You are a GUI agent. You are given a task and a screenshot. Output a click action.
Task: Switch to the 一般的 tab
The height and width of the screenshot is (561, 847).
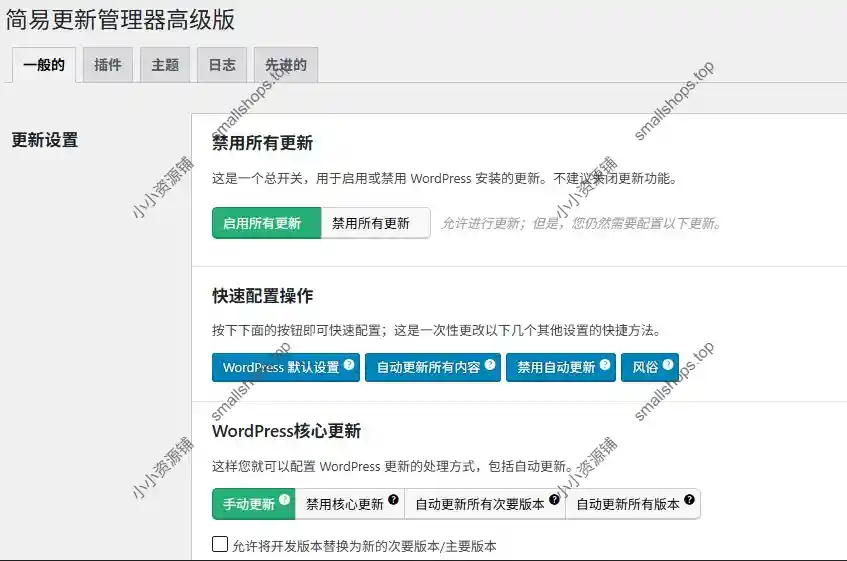[44, 65]
